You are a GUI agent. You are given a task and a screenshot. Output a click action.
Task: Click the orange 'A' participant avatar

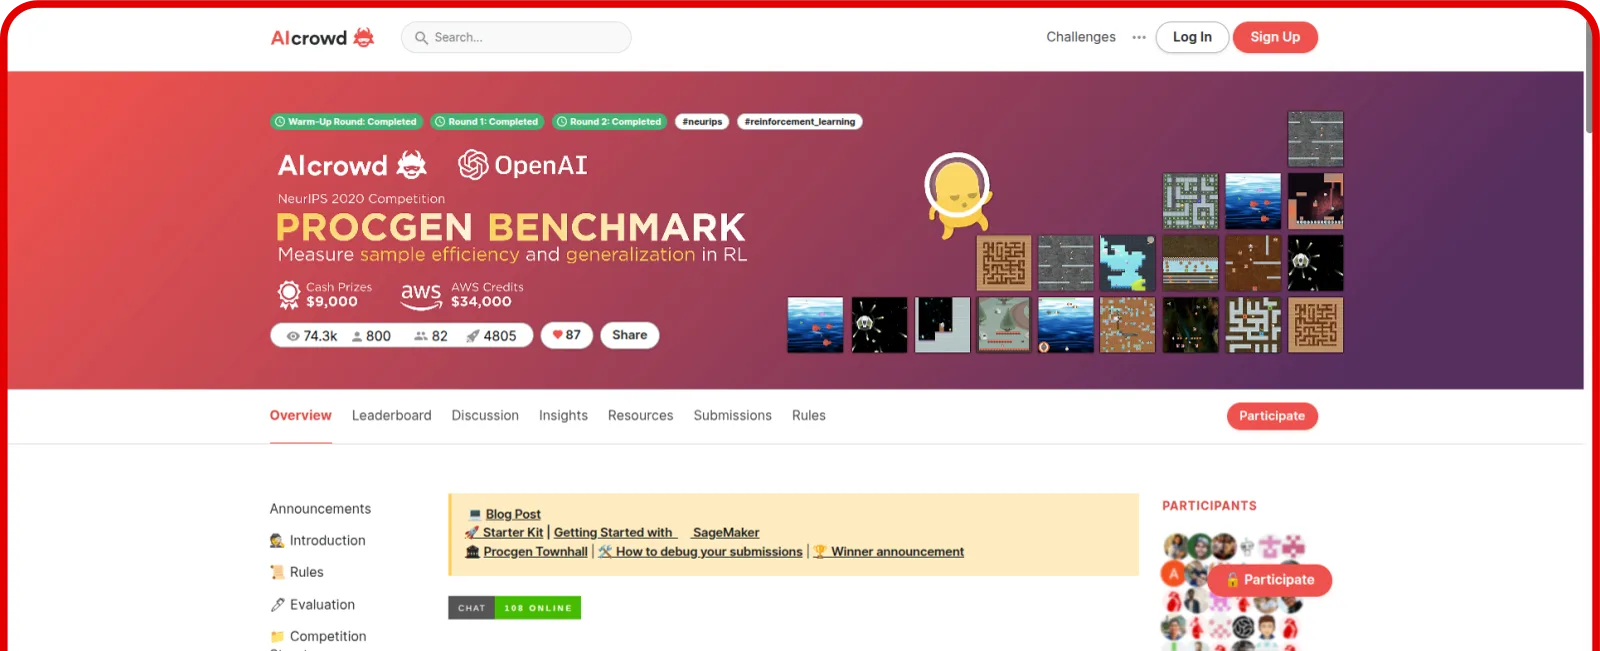(1173, 574)
